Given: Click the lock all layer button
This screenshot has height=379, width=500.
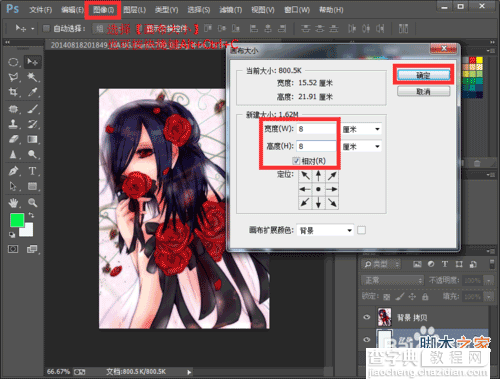Looking at the screenshot, I should (x=425, y=296).
